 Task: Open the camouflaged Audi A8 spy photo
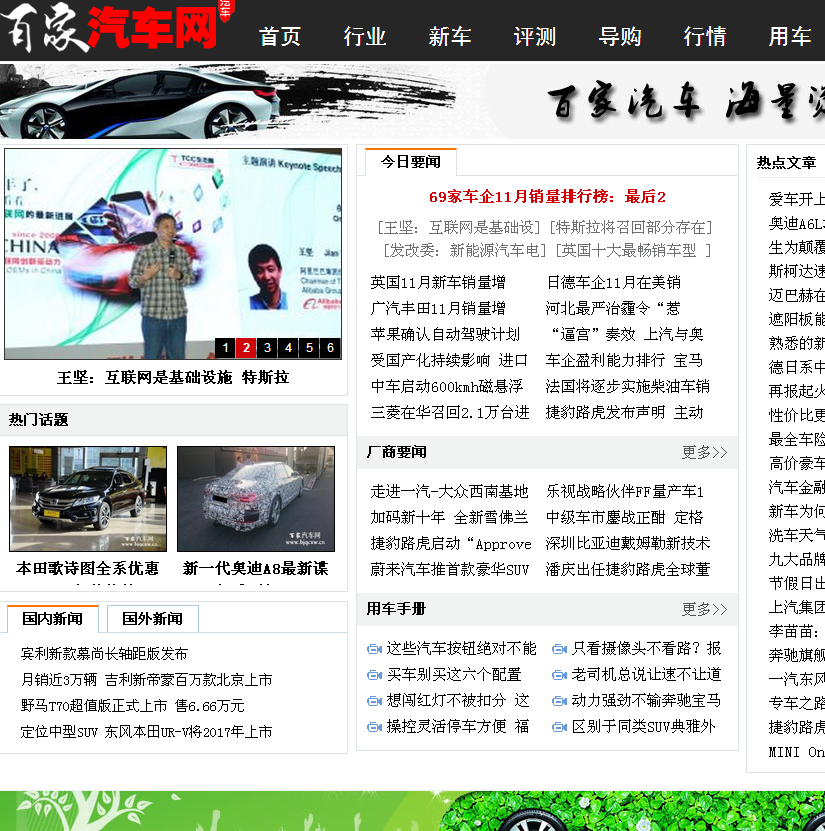256,499
